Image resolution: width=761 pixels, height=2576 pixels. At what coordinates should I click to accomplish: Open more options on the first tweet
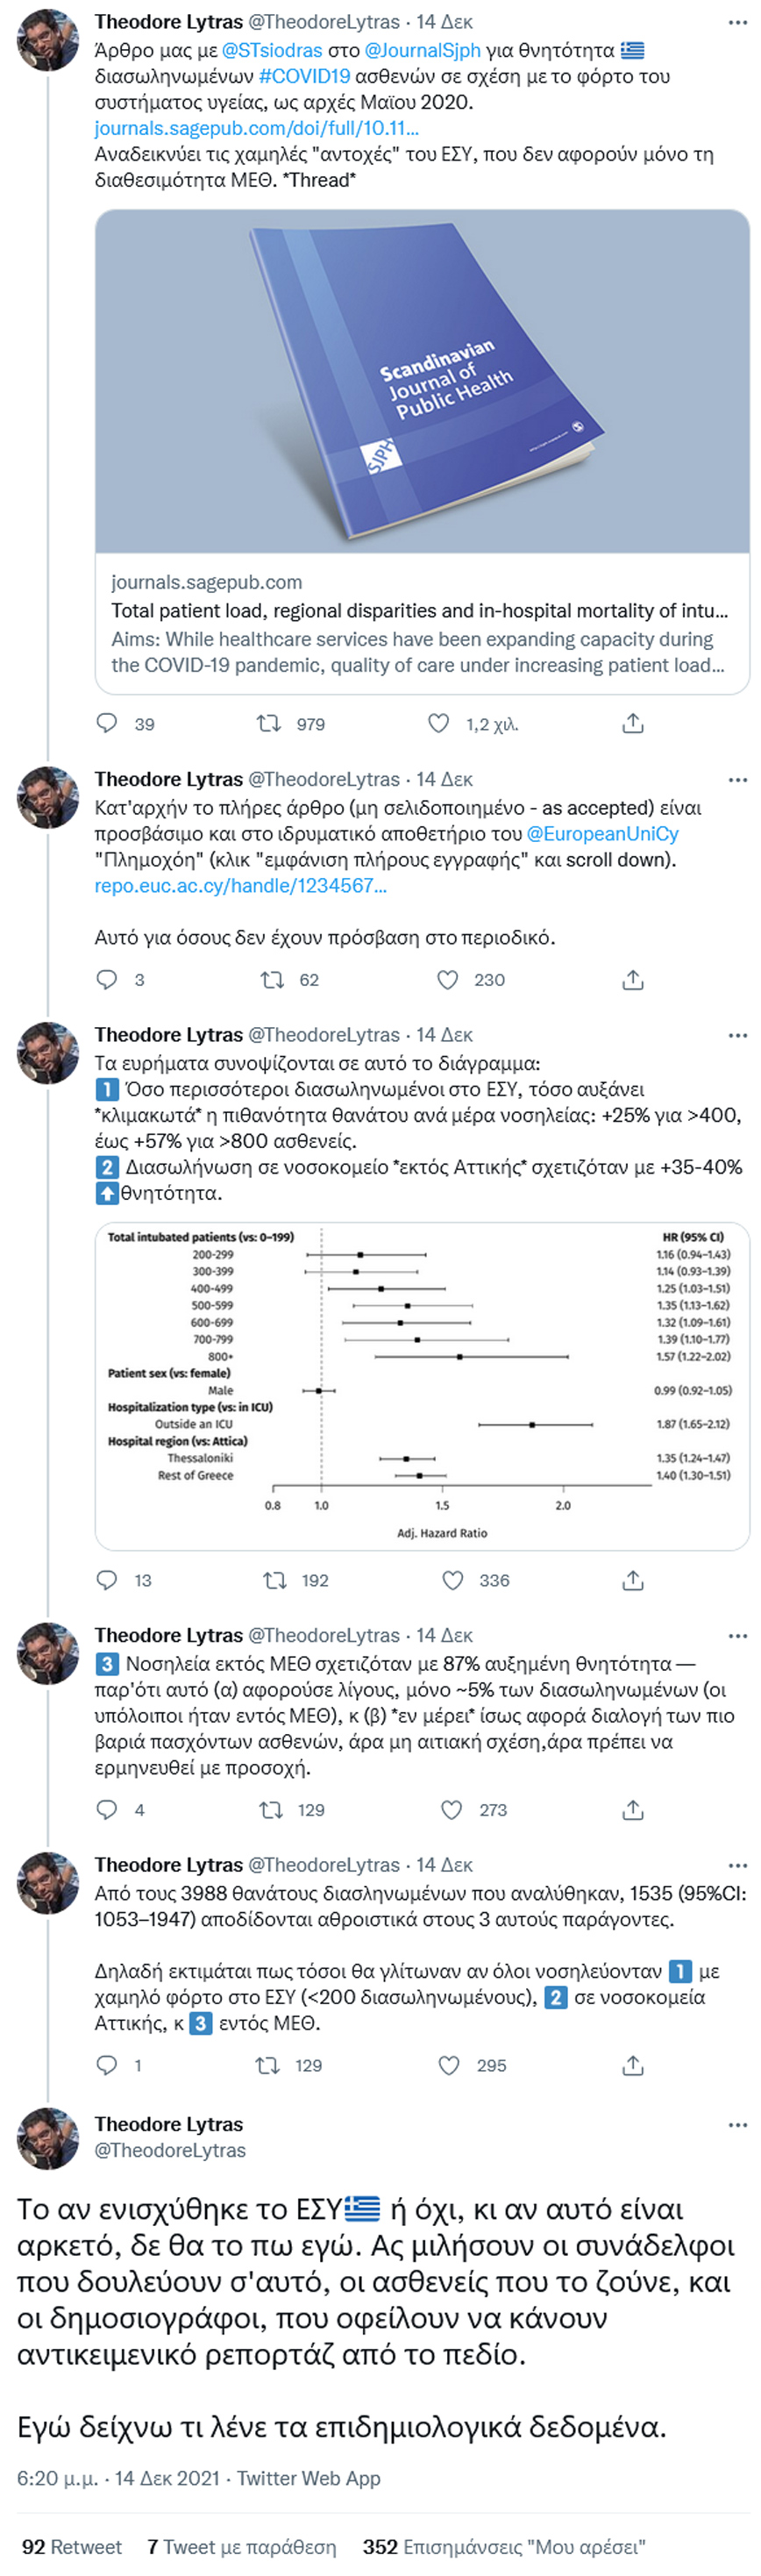[x=738, y=22]
